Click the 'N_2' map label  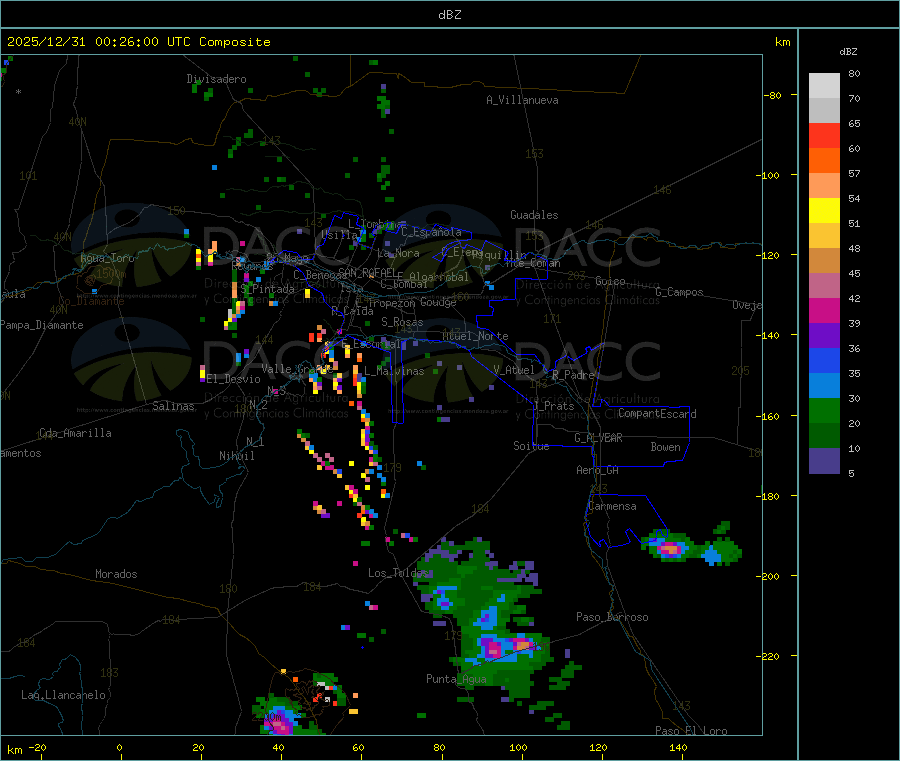[x=258, y=404]
